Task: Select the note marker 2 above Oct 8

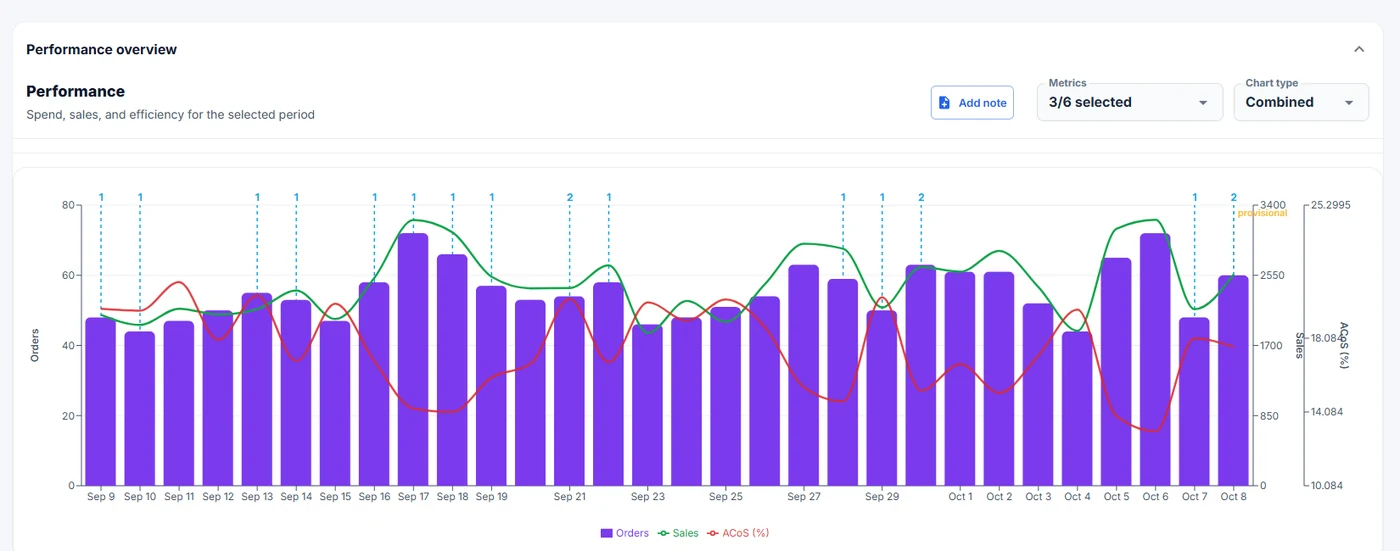Action: 1234,197
